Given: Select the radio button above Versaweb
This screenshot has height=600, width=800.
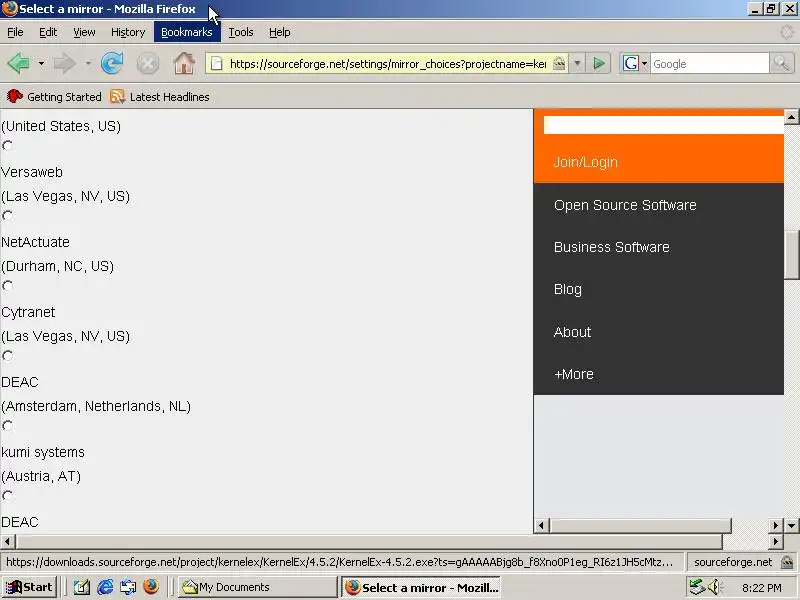Looking at the screenshot, I should [7, 146].
